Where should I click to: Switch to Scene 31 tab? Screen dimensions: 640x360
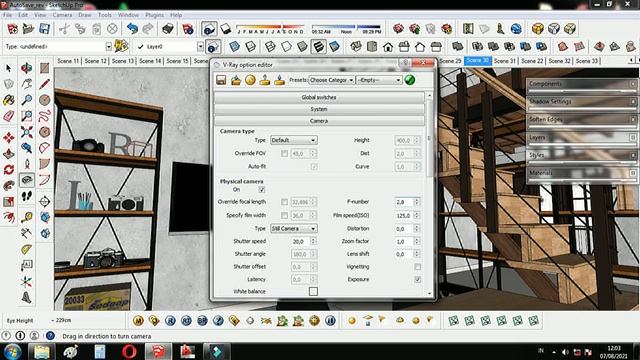click(504, 61)
